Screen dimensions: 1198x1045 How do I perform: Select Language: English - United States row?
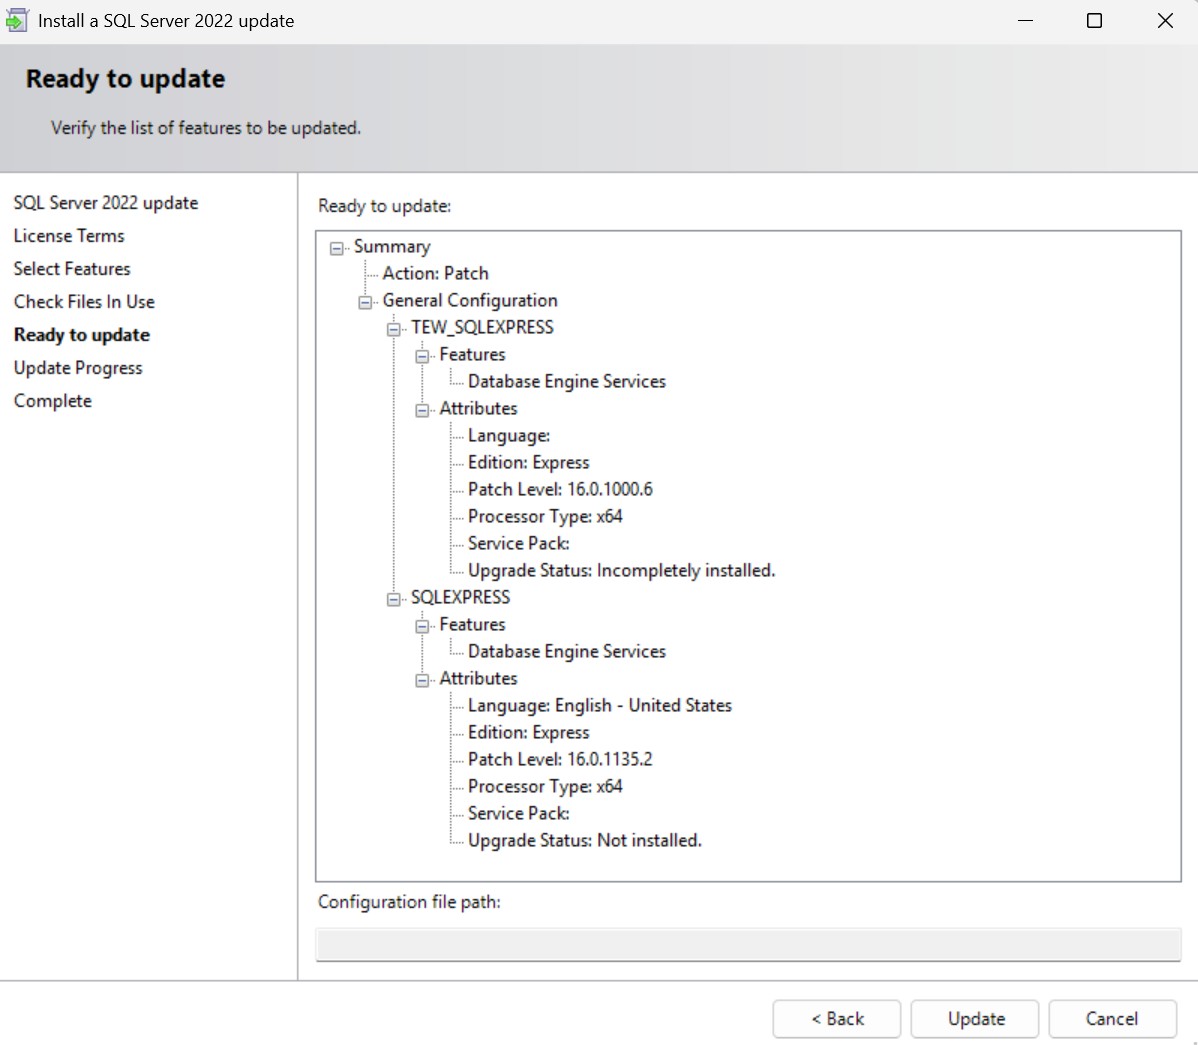(600, 706)
